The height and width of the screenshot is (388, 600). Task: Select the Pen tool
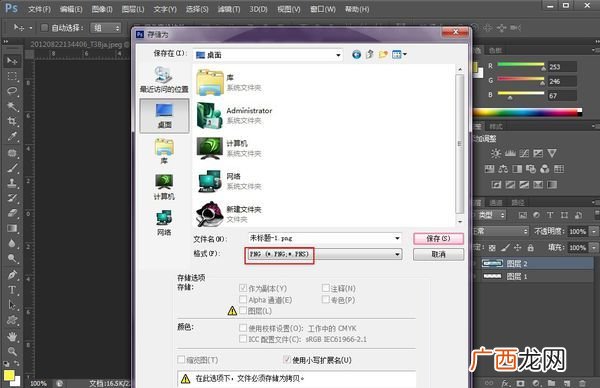pyautogui.click(x=12, y=274)
